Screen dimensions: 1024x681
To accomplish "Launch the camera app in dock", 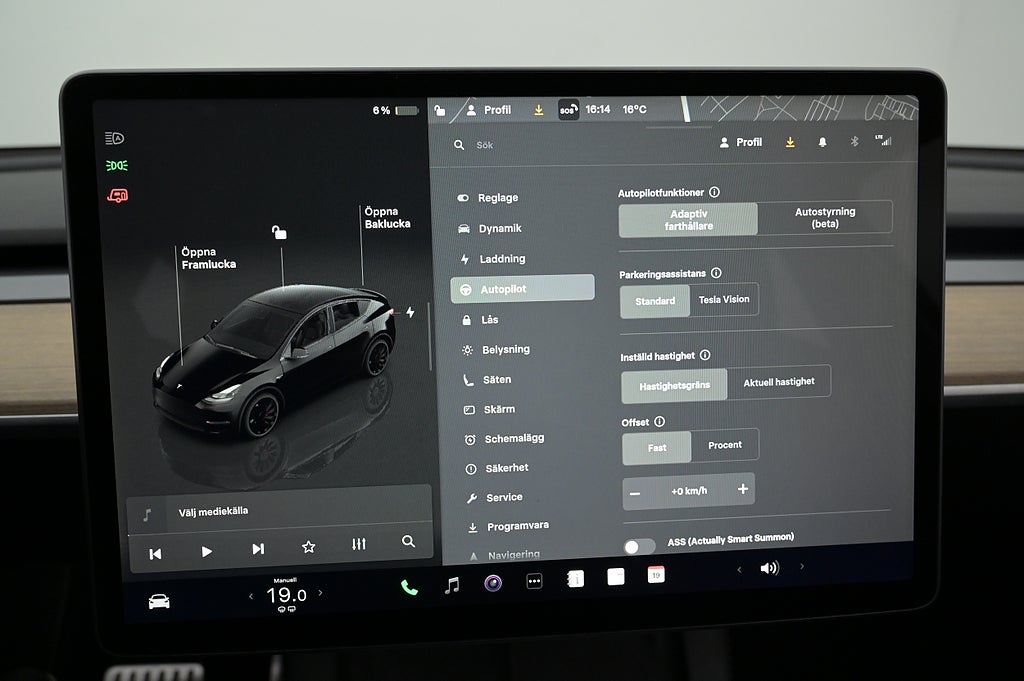I will click(x=493, y=583).
